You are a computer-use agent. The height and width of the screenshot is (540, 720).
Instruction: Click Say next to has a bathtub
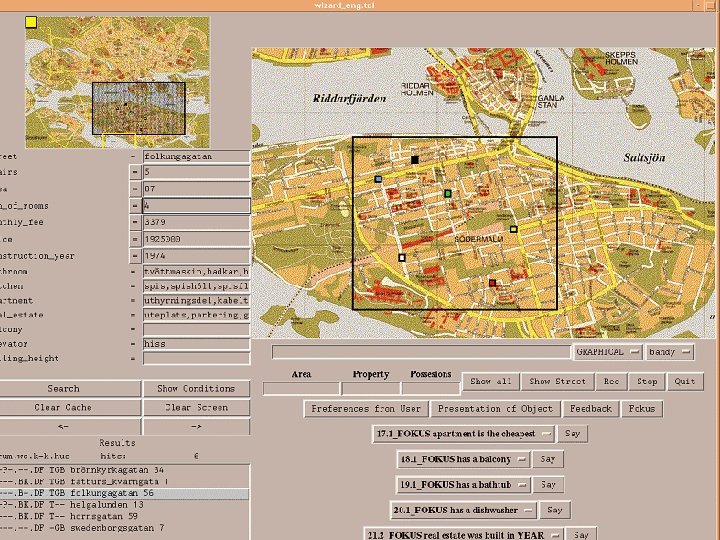(x=548, y=484)
